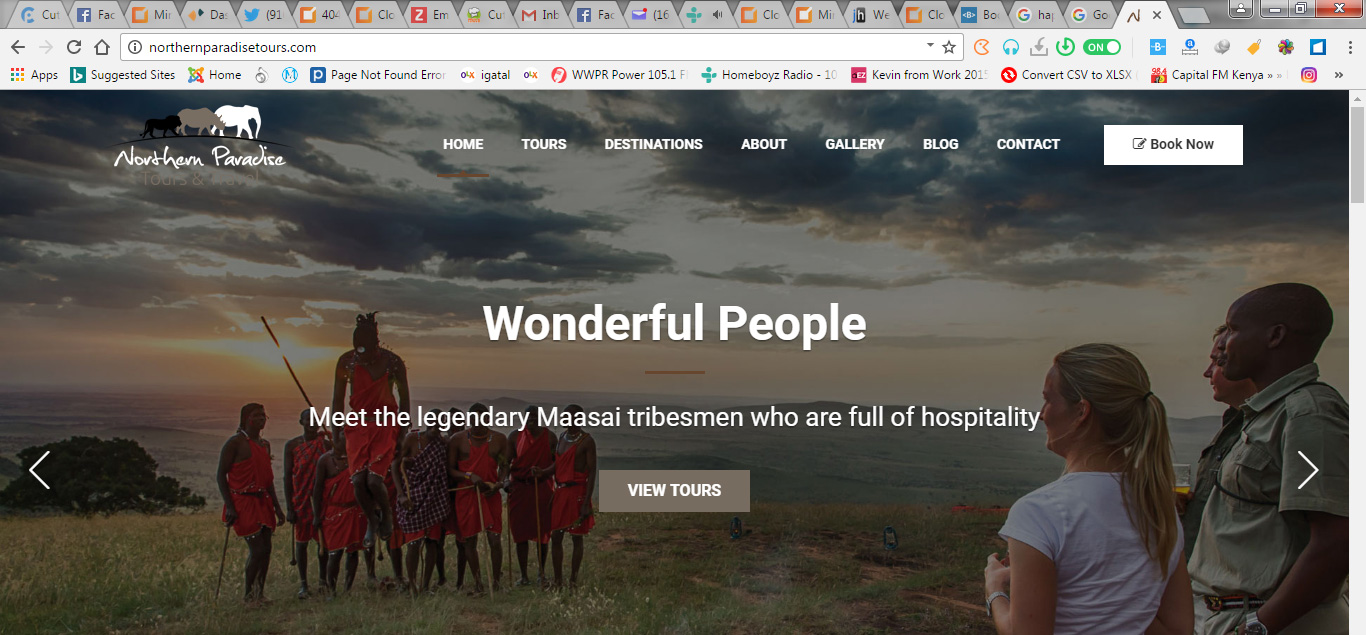Toggle the green ON extension switch
This screenshot has height=635, width=1366.
[1102, 47]
